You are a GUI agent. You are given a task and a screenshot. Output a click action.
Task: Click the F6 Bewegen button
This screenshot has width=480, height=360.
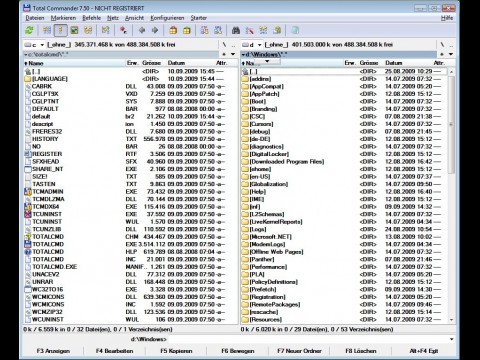point(238,351)
